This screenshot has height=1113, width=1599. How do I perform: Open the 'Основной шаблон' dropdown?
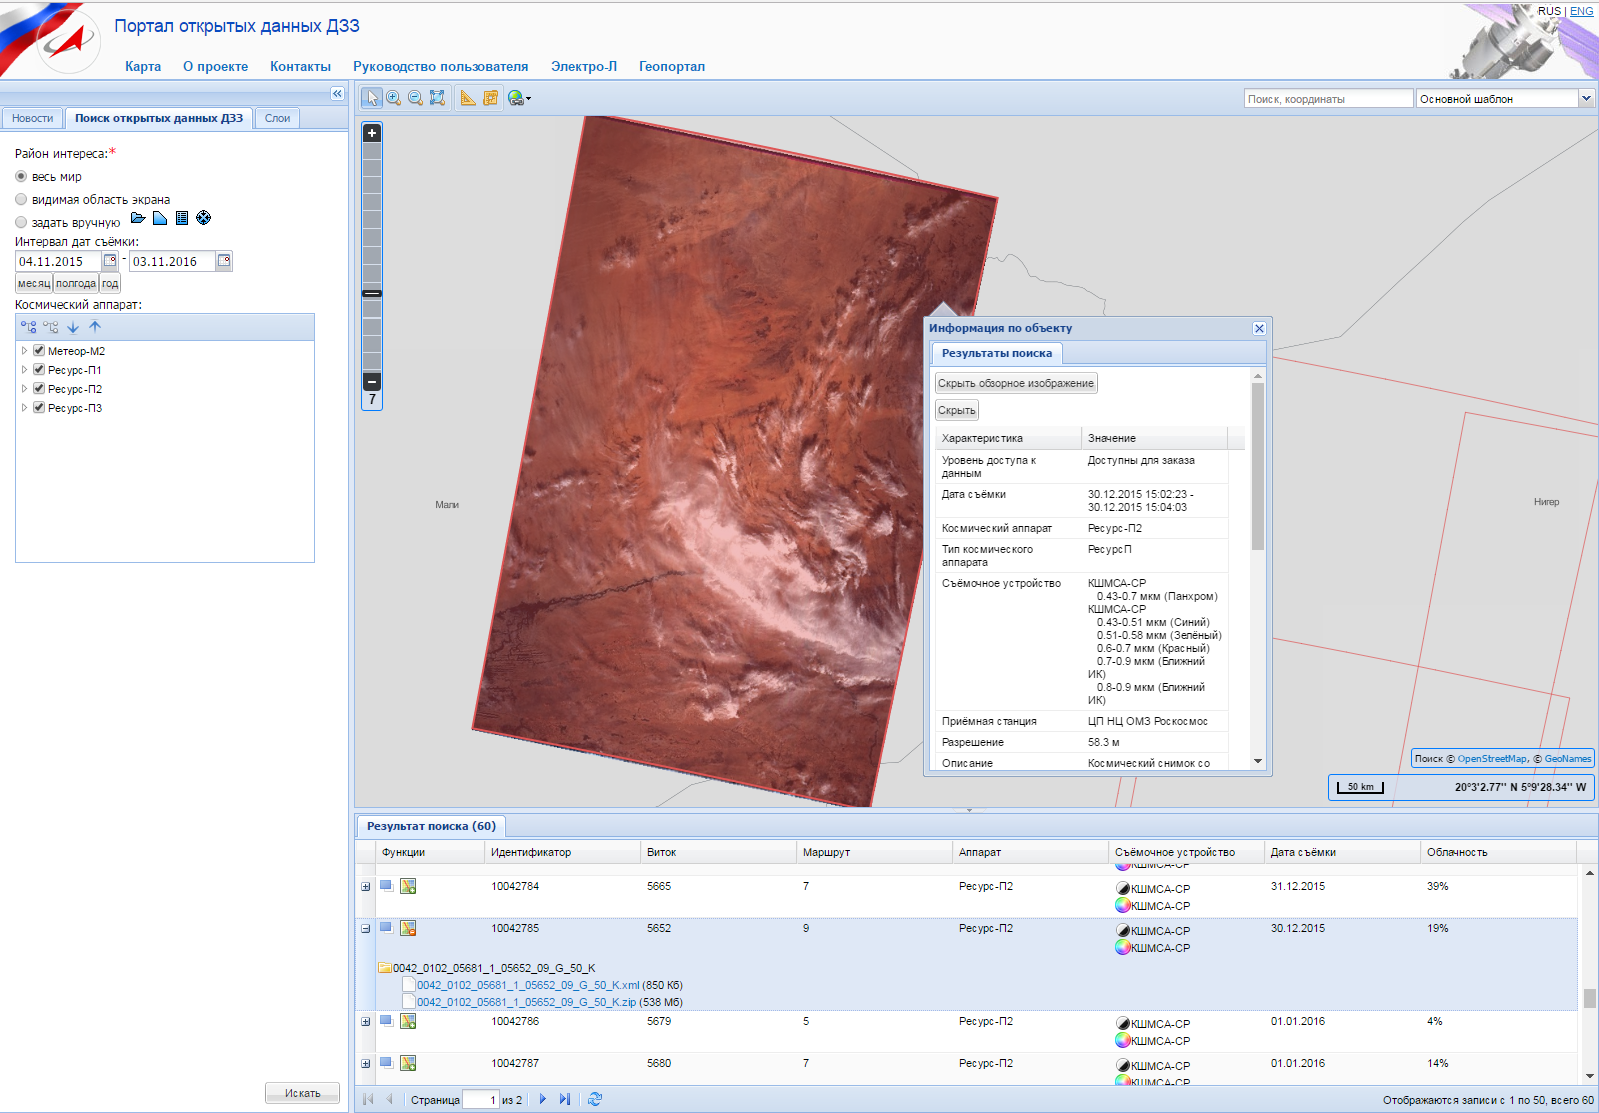click(1585, 98)
